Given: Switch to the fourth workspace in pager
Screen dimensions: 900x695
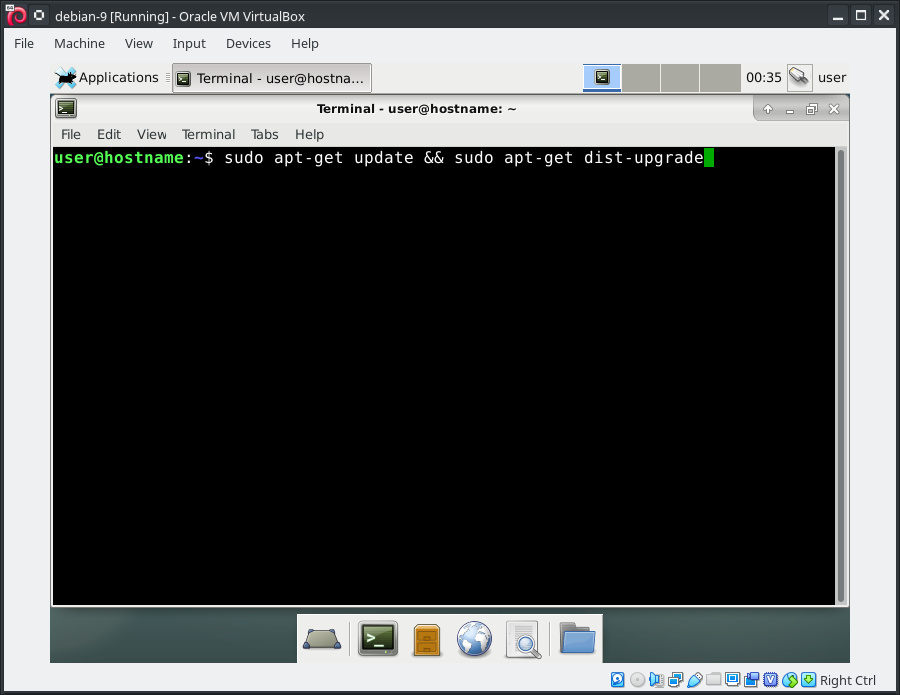Looking at the screenshot, I should pos(720,77).
